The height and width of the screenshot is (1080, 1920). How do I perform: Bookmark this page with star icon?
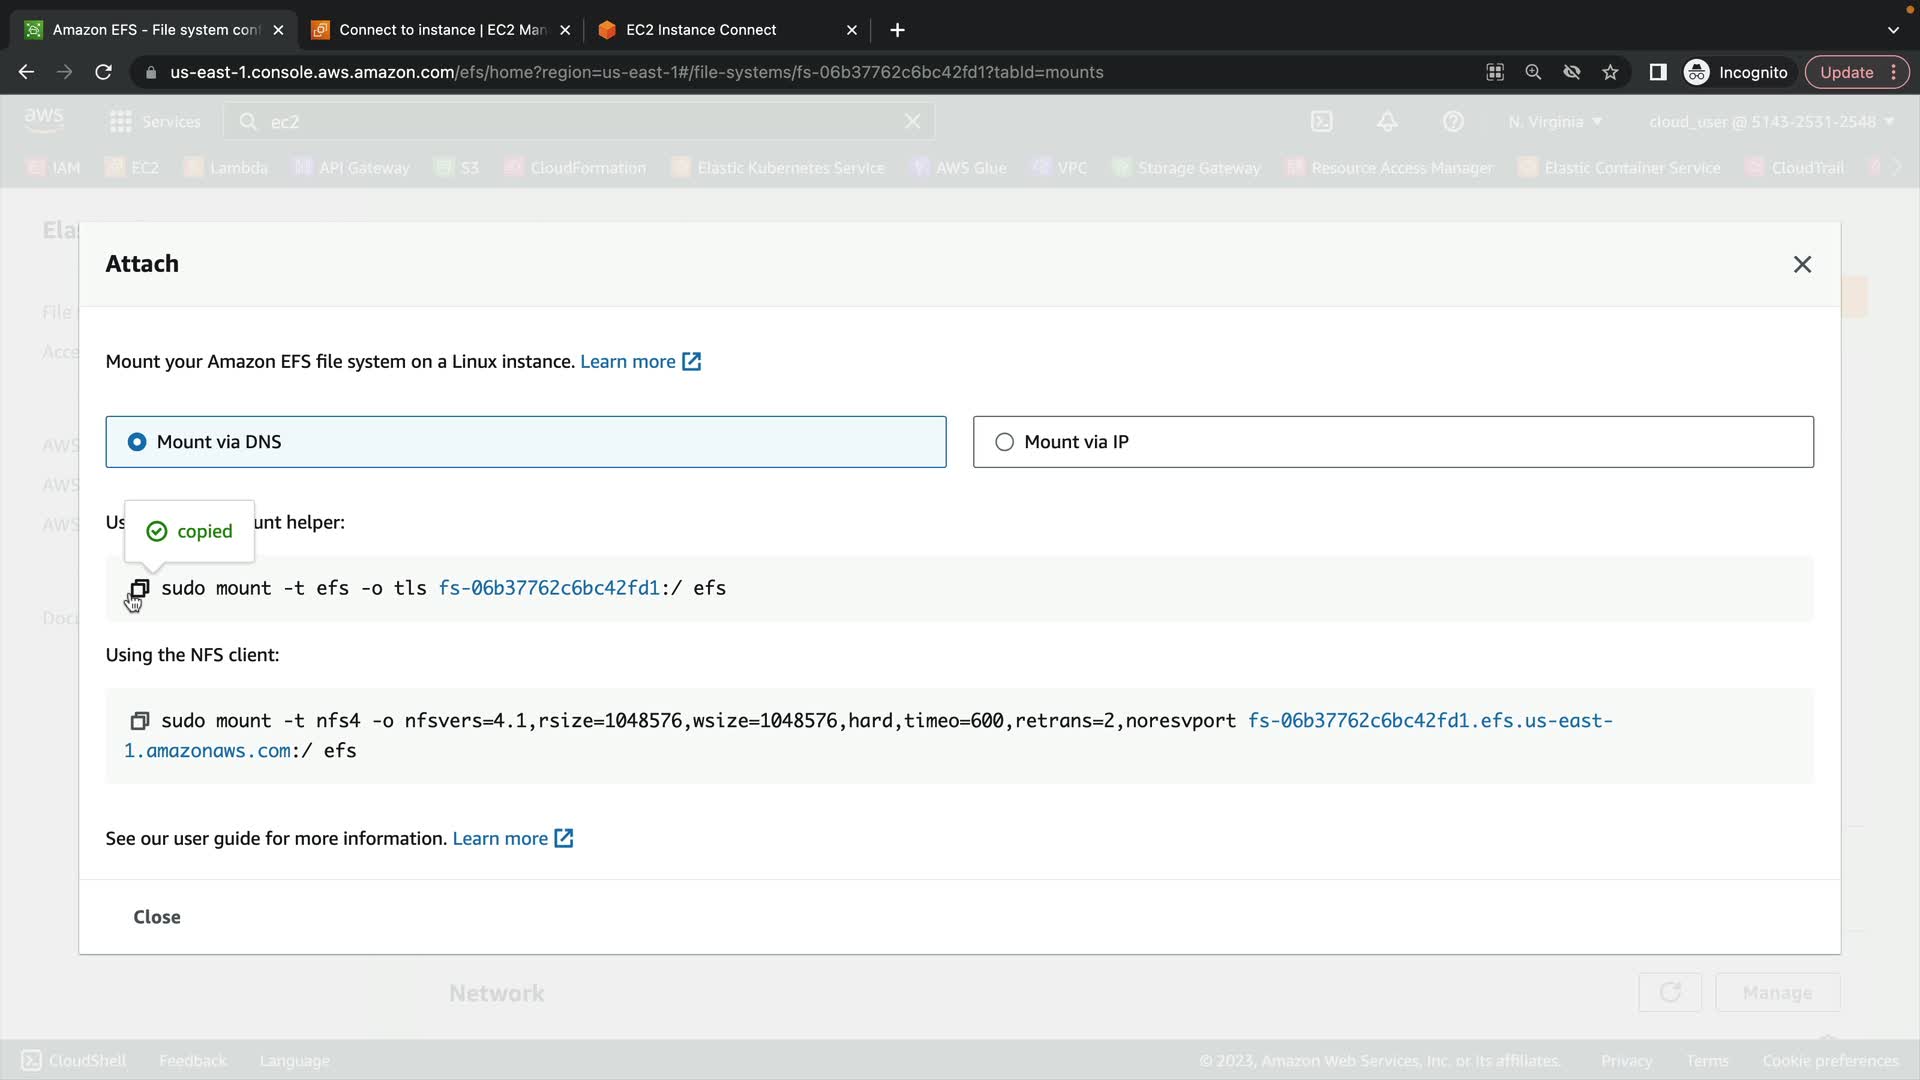(x=1610, y=72)
